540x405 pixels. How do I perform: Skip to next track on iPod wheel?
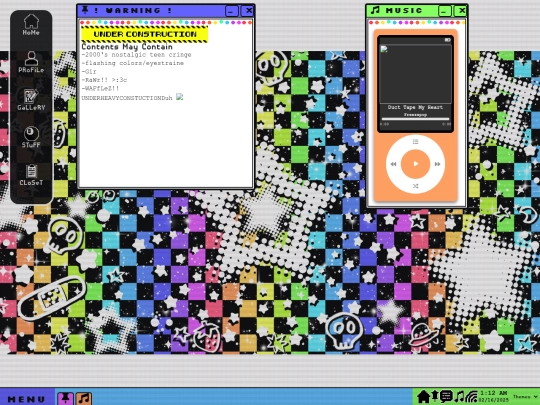(437, 164)
